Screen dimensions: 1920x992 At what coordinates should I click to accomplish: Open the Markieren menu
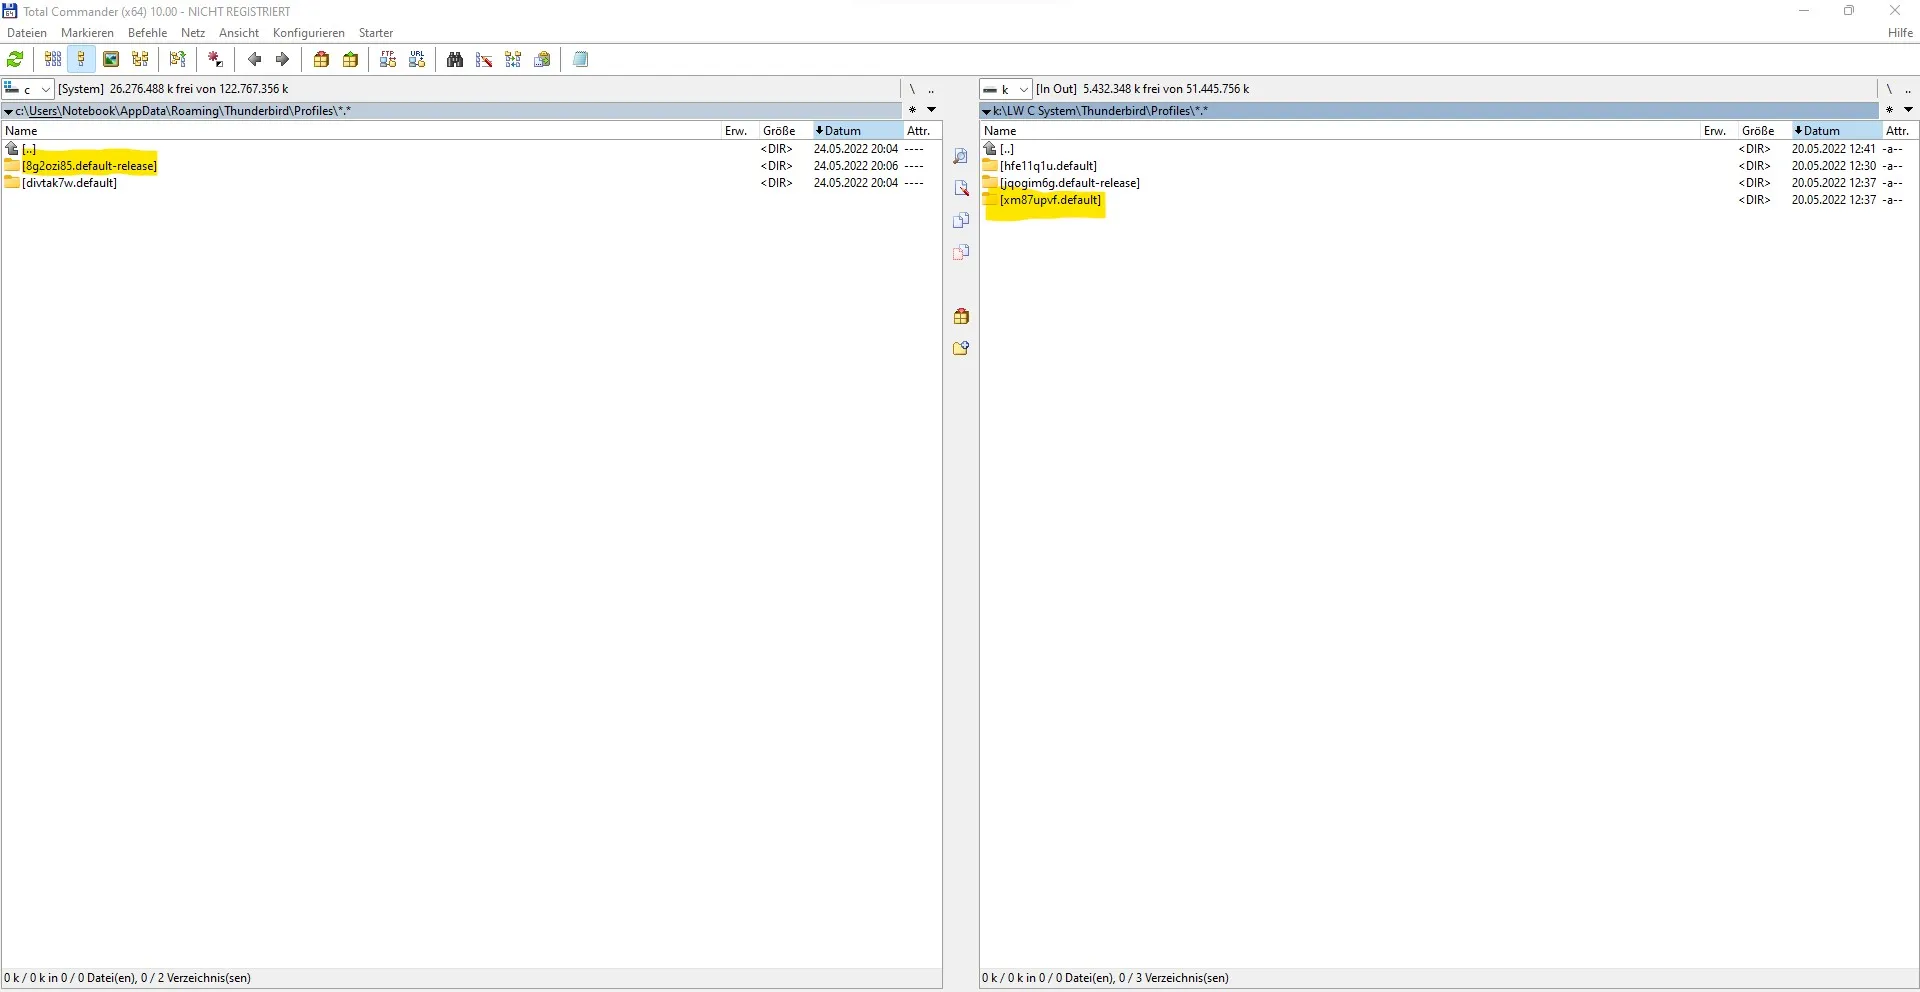pyautogui.click(x=88, y=33)
